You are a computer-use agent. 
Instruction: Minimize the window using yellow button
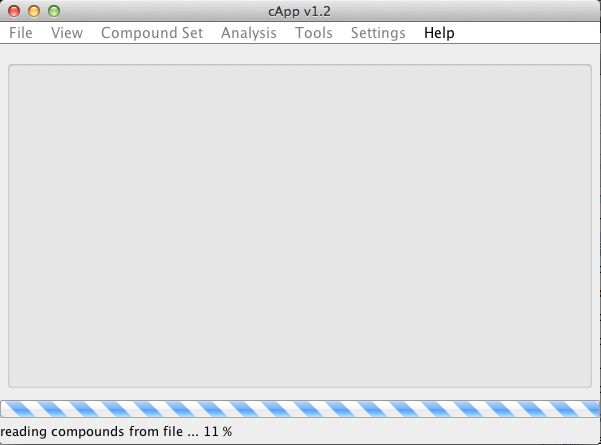(x=34, y=11)
